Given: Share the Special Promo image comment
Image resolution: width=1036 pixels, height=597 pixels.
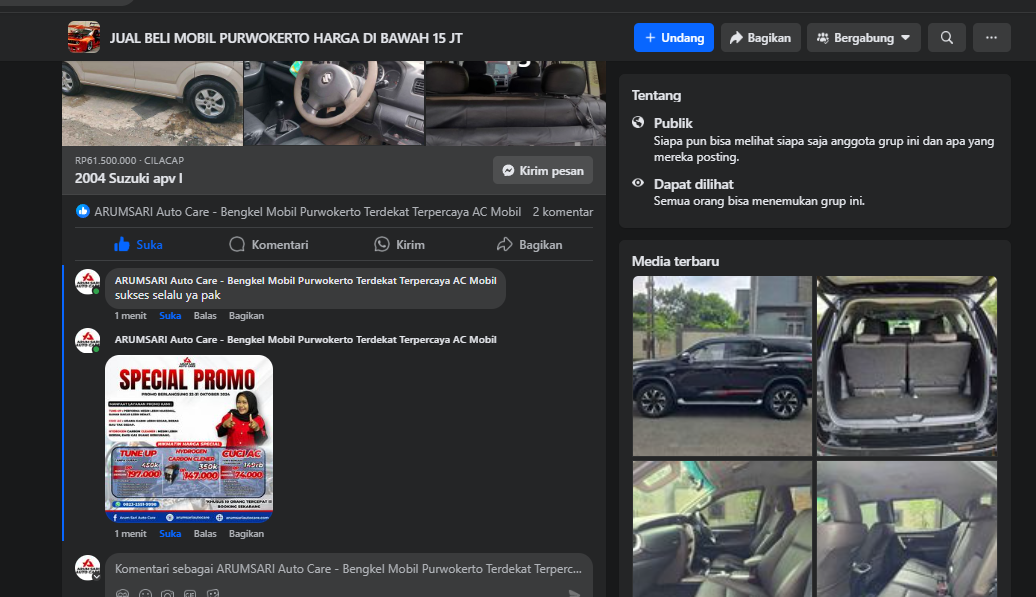Looking at the screenshot, I should (x=246, y=534).
